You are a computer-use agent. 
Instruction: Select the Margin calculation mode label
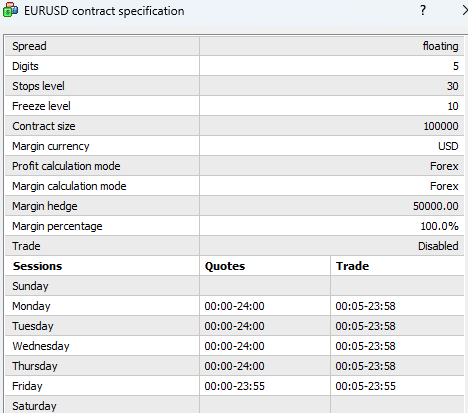pyautogui.click(x=69, y=186)
